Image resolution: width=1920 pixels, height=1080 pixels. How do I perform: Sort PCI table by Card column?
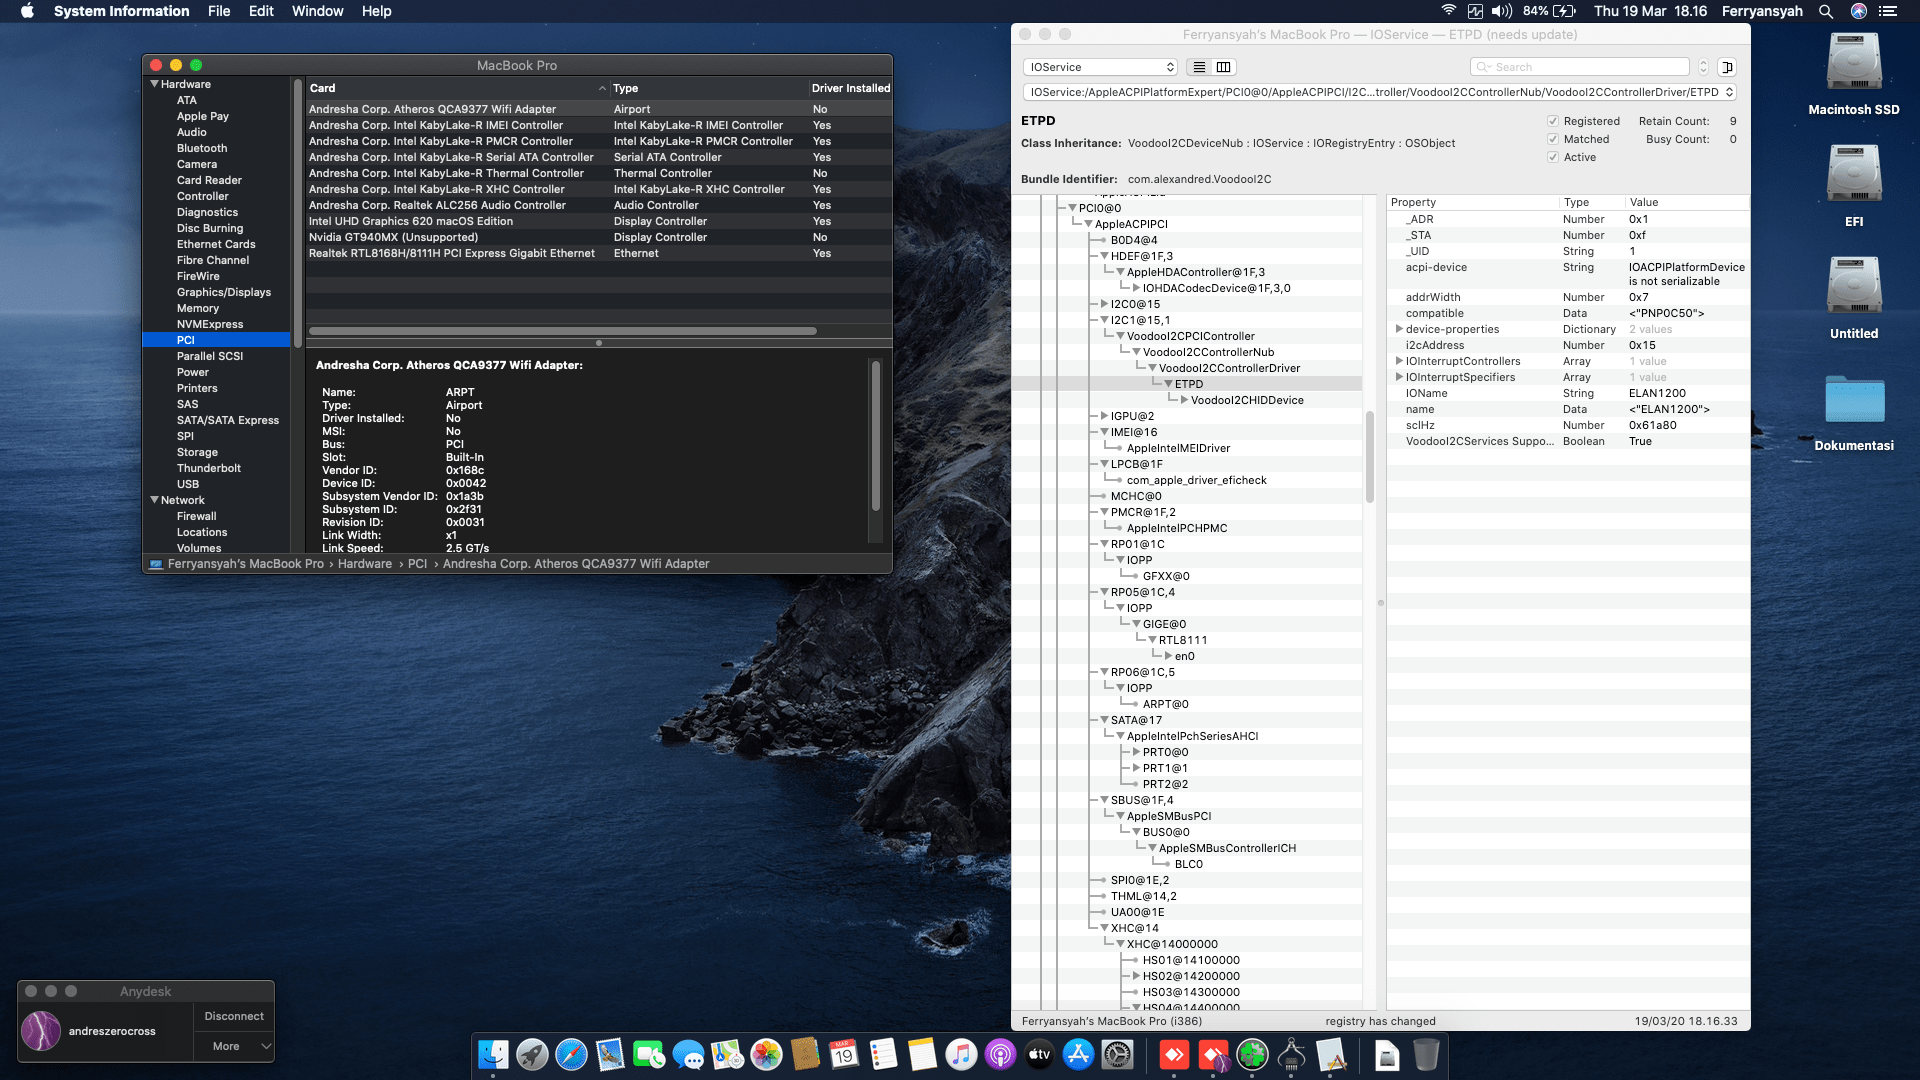tap(458, 88)
